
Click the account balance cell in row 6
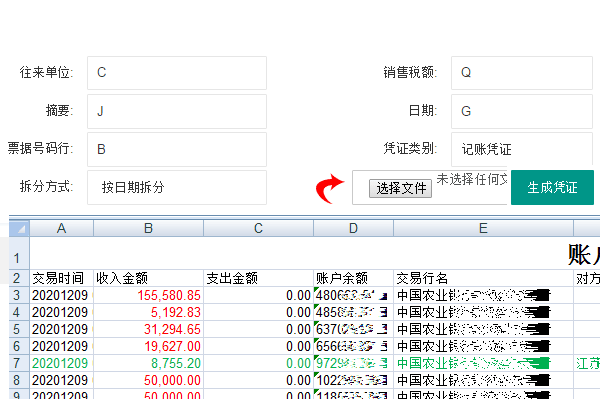point(353,346)
